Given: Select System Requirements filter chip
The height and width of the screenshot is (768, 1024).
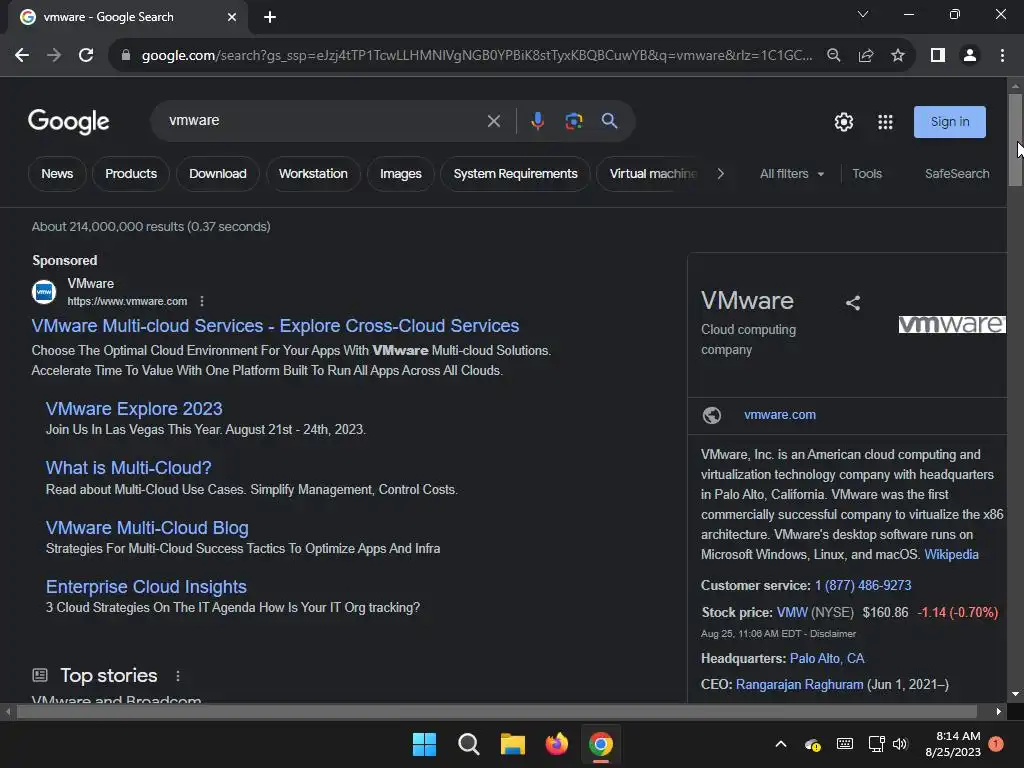Looking at the screenshot, I should pos(515,174).
